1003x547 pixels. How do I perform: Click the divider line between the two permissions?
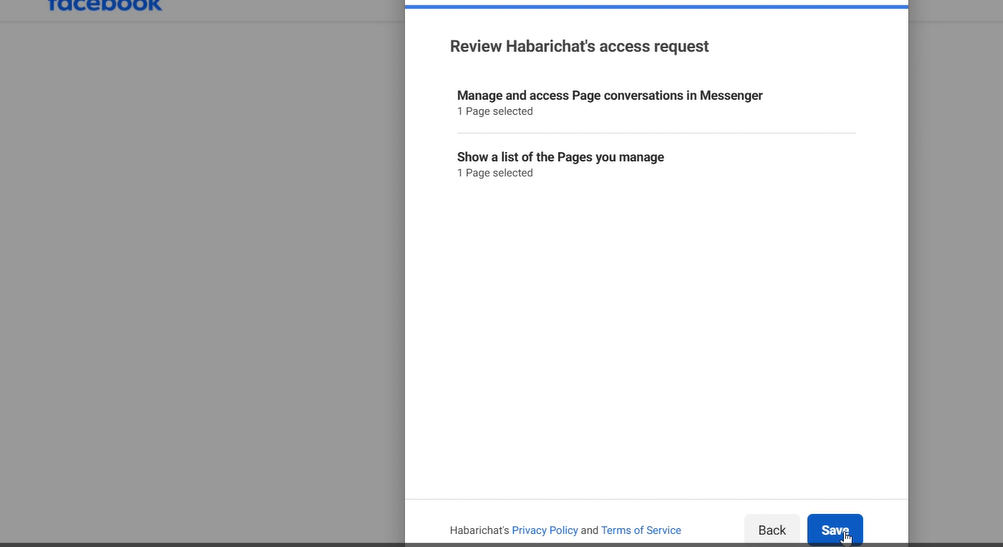(x=656, y=133)
